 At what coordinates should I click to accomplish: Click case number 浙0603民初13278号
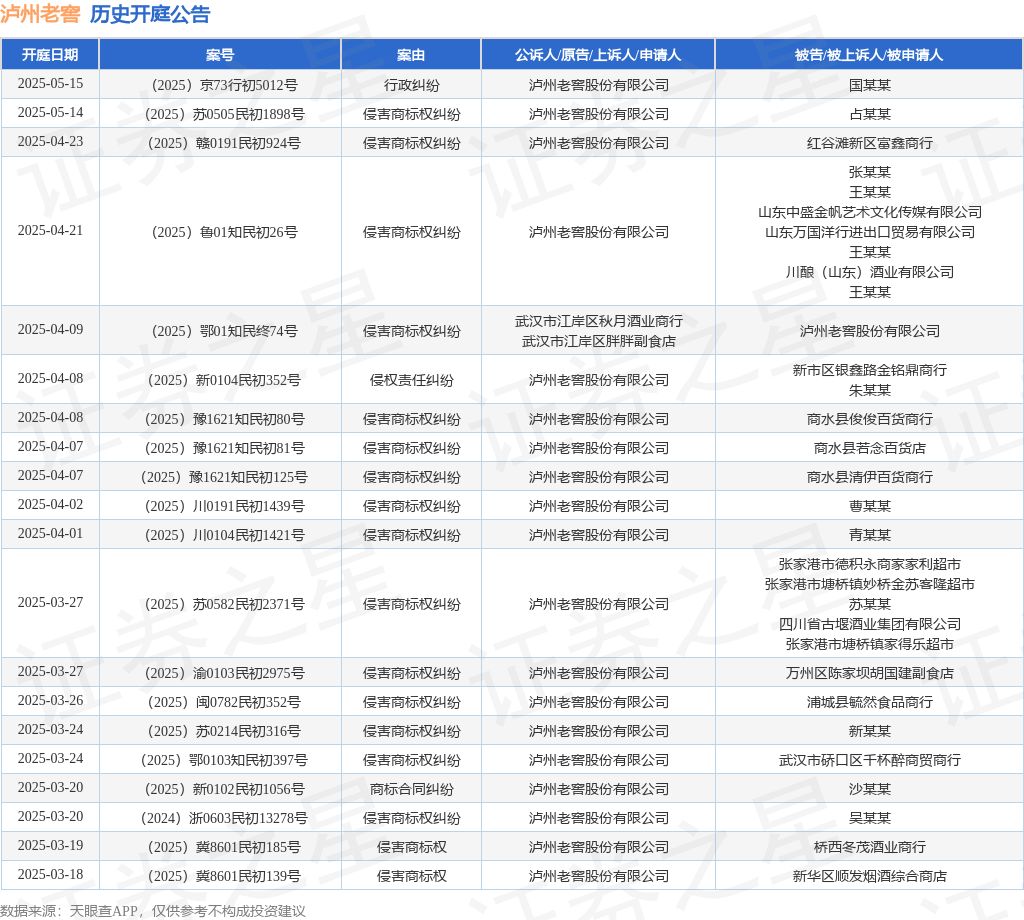(224, 819)
